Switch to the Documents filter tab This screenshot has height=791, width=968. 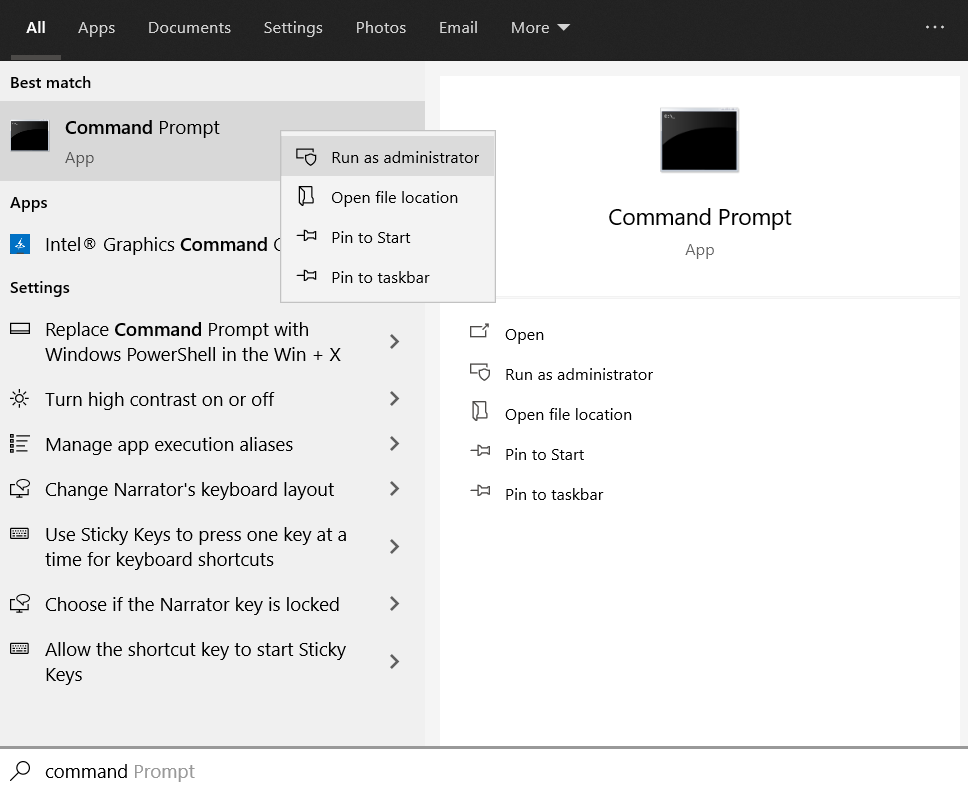pos(189,28)
